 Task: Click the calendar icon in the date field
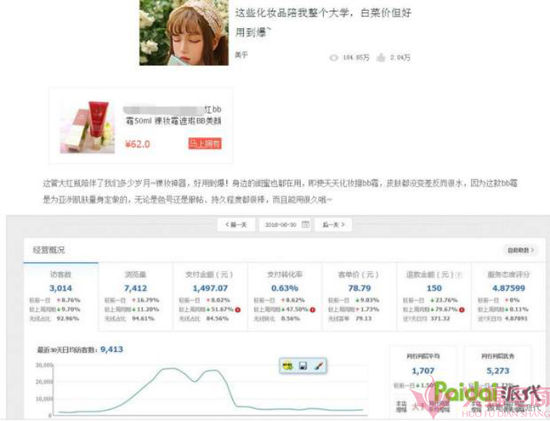tap(306, 225)
